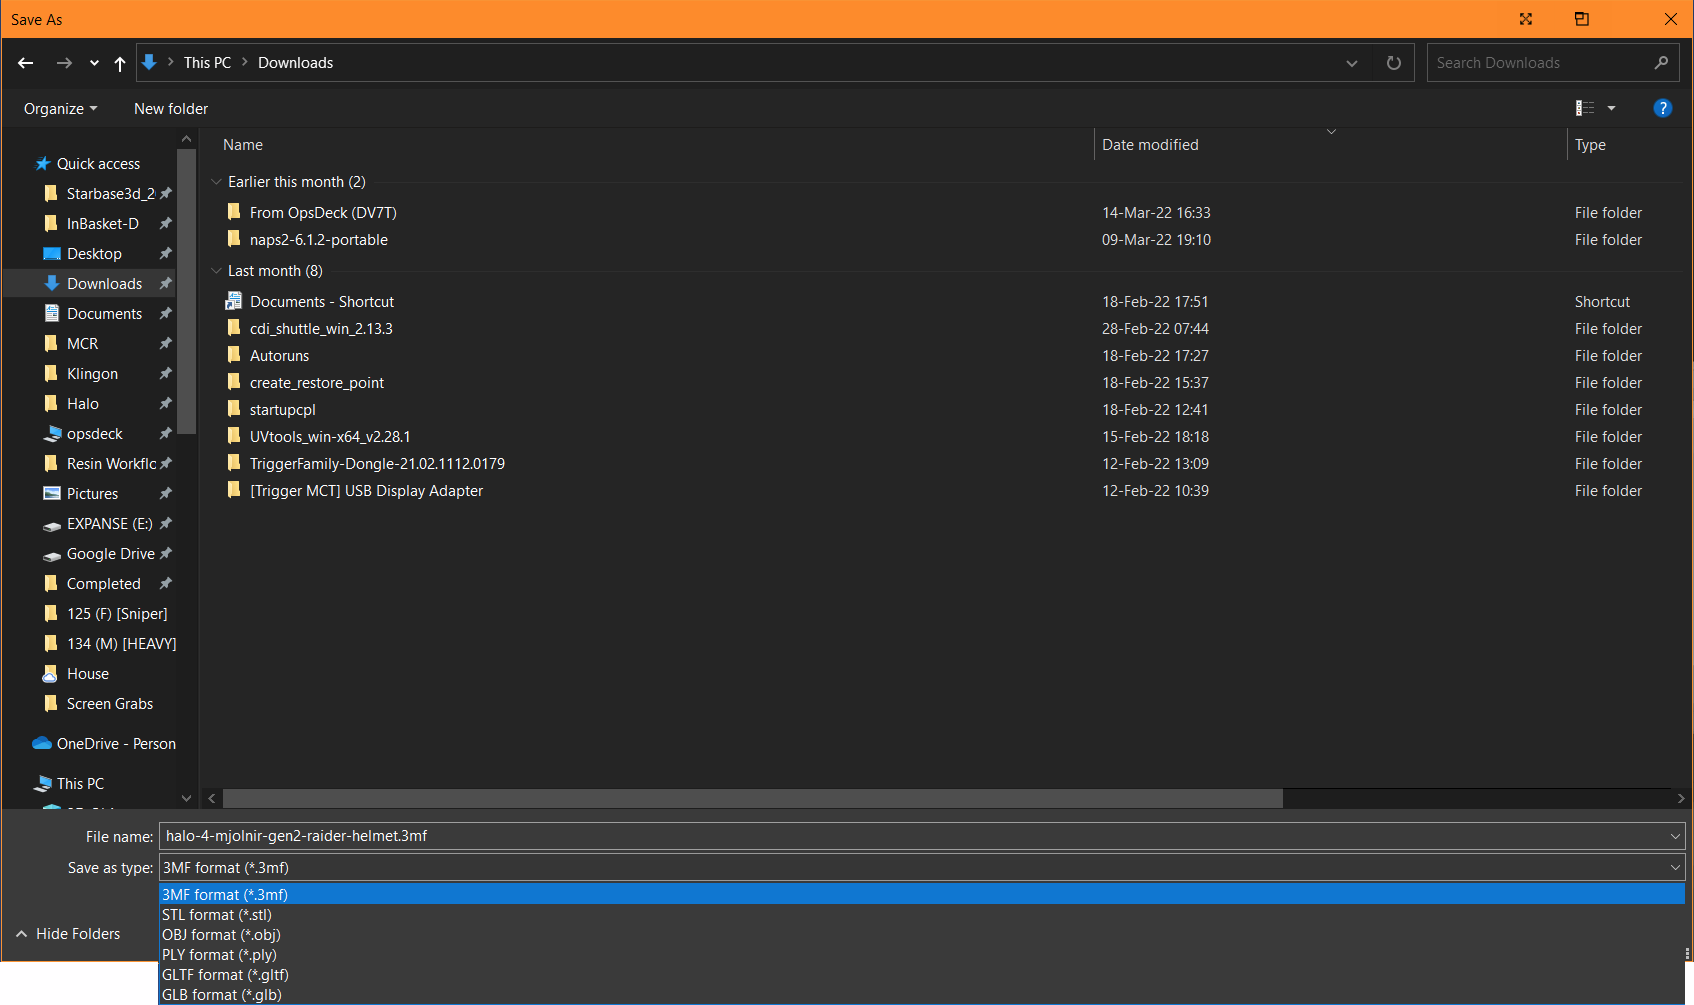Collapse the Last month group

216,271
